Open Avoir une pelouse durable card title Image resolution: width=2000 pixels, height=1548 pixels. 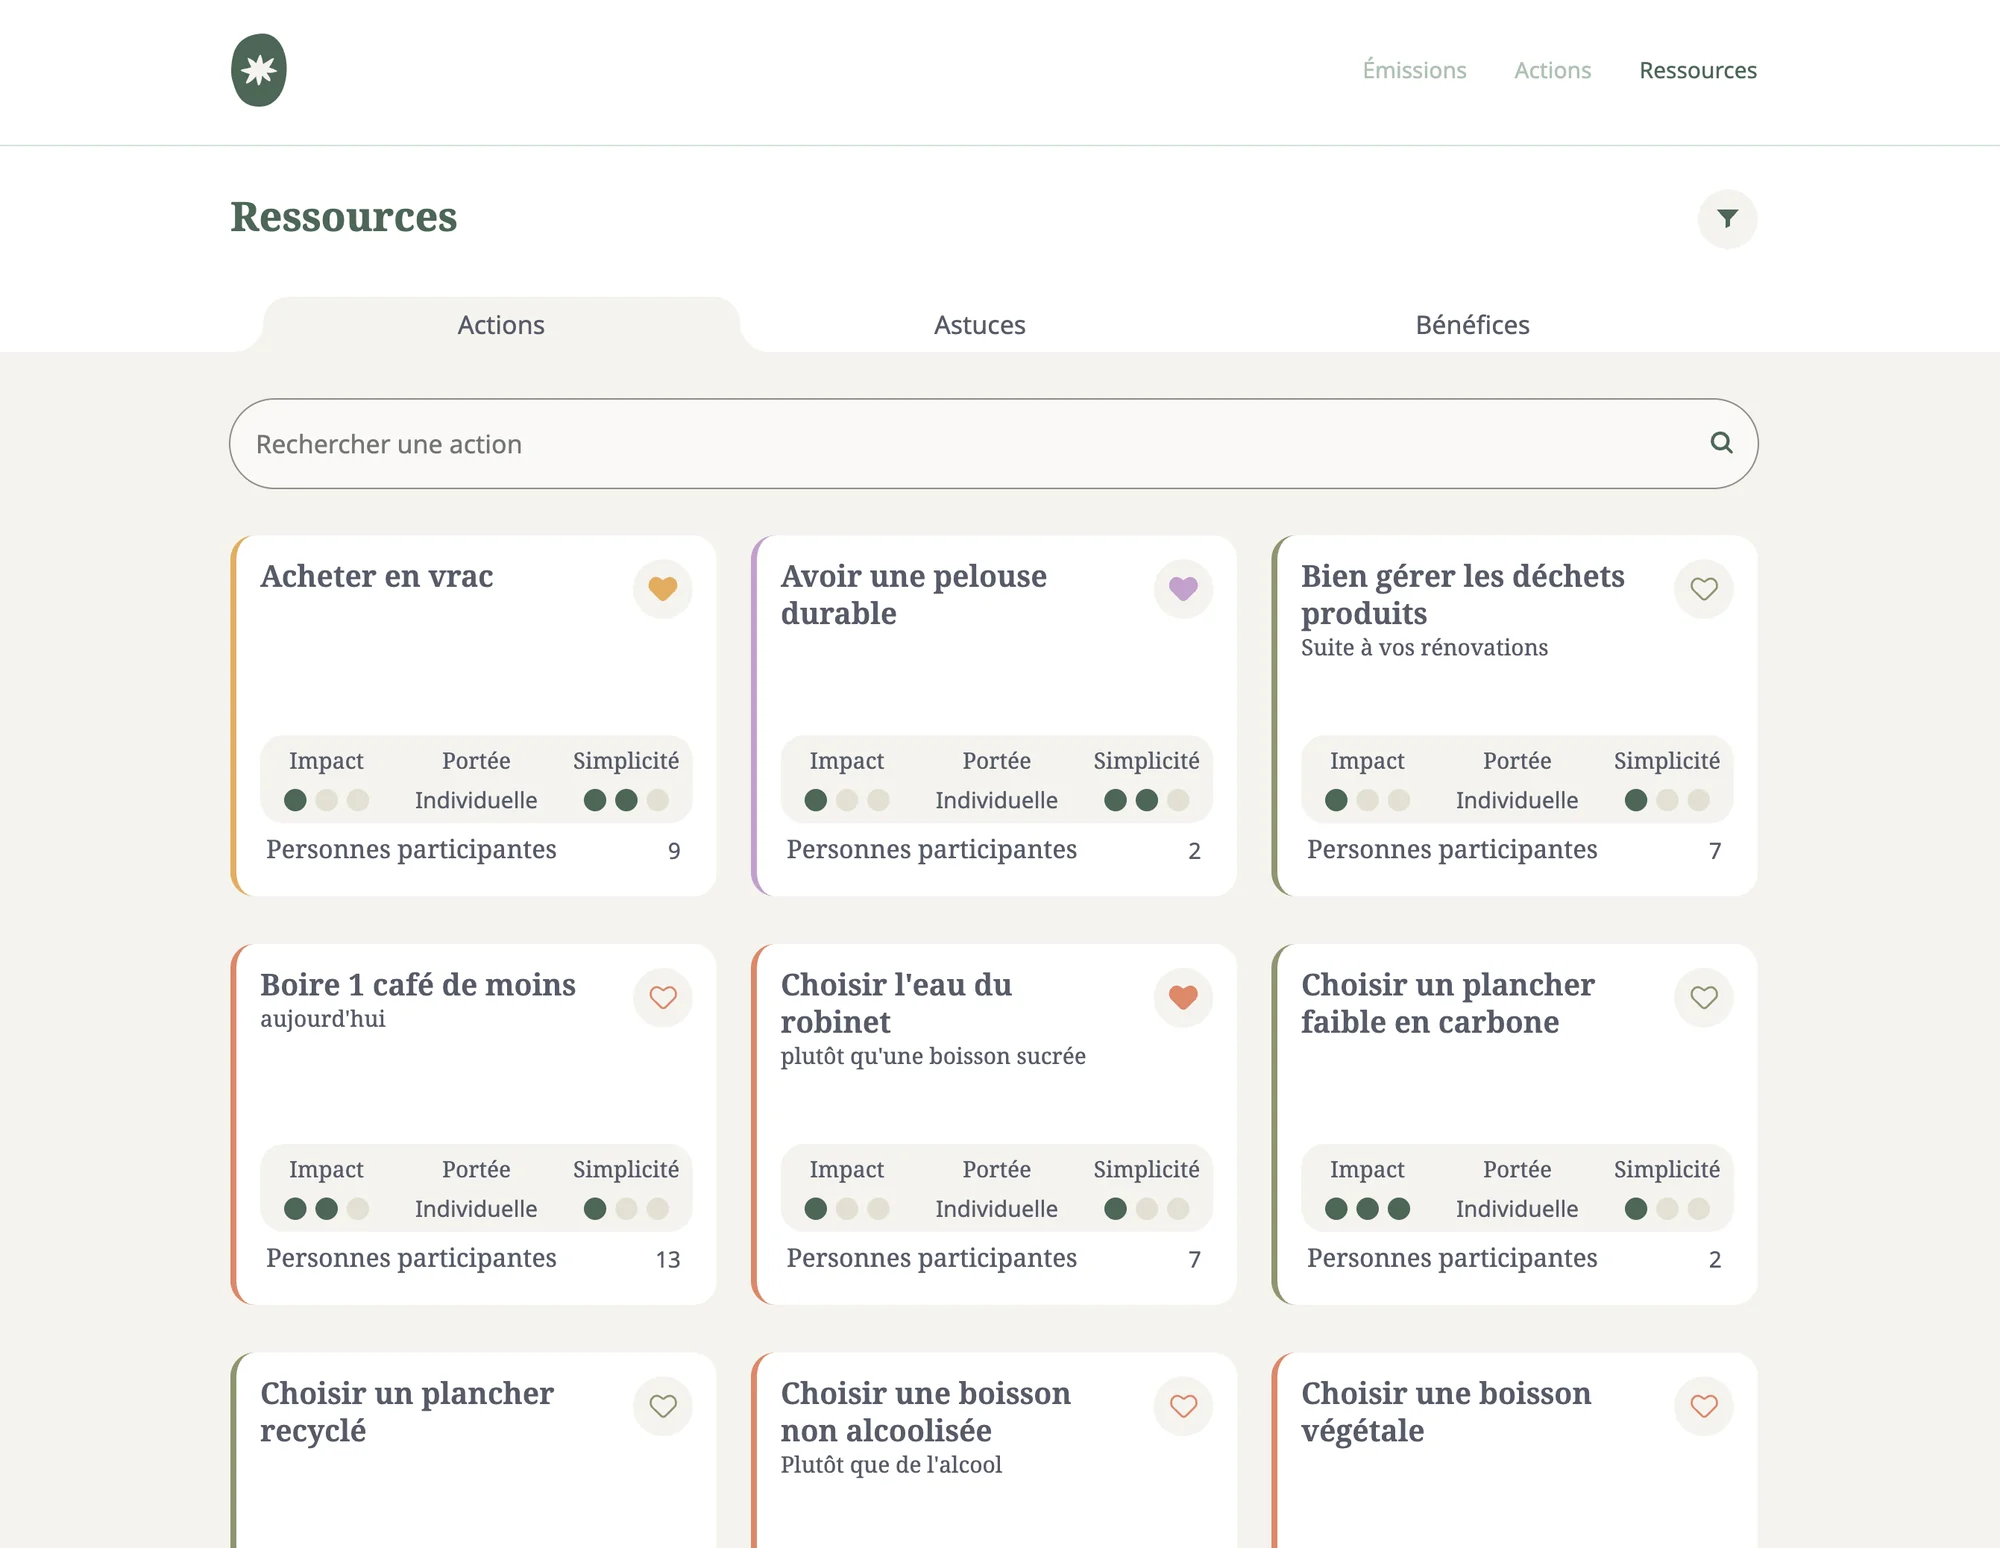tap(914, 594)
